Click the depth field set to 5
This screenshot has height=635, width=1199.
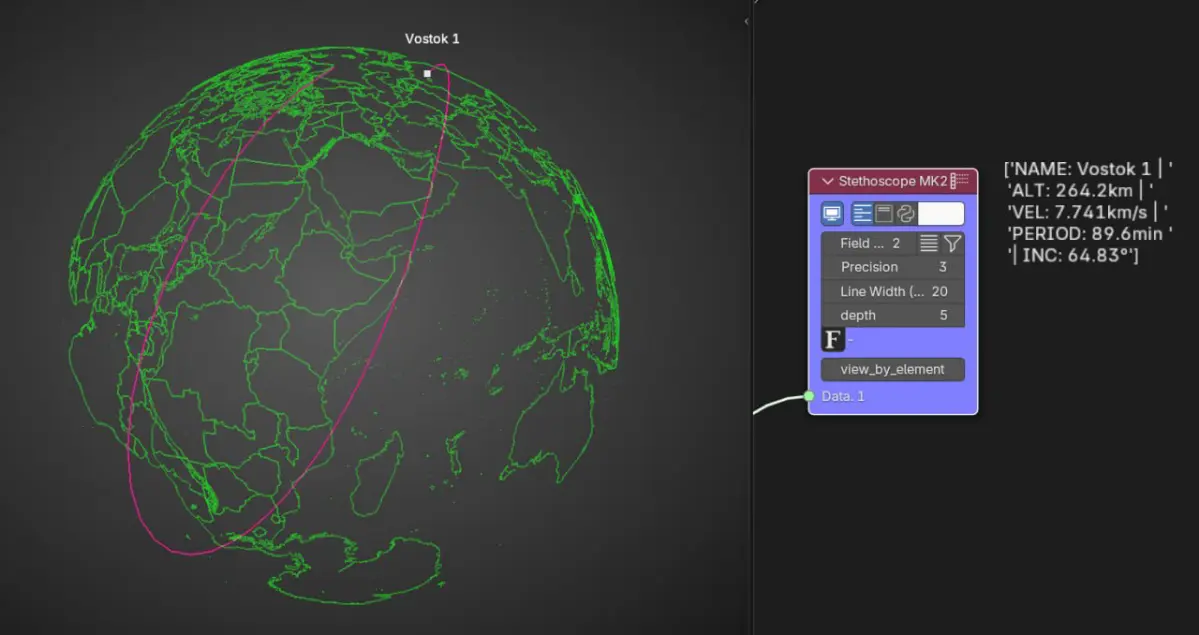(892, 315)
